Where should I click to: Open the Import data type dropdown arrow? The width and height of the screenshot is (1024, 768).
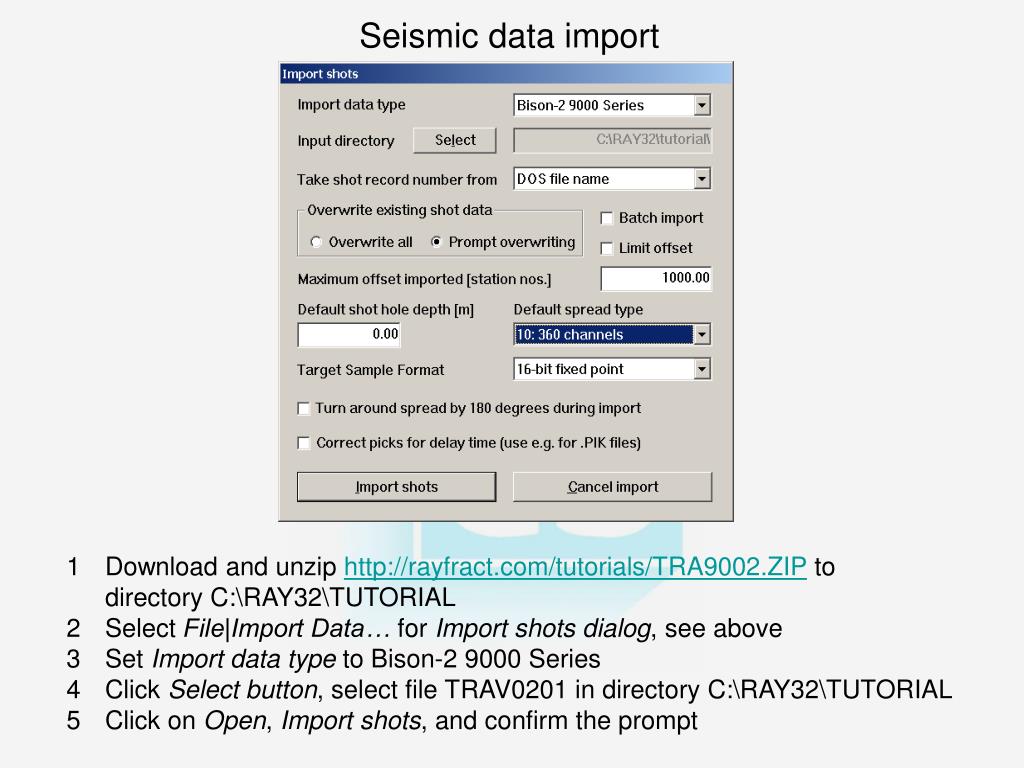click(x=702, y=105)
